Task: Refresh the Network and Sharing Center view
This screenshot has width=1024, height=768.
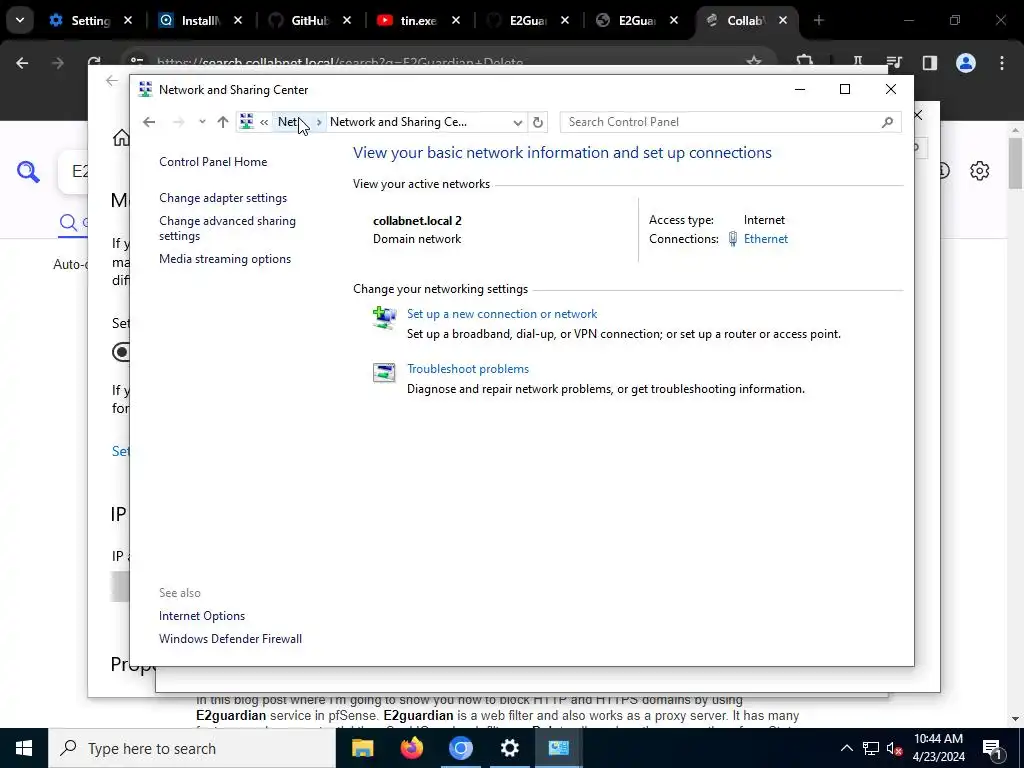Action: click(x=537, y=122)
